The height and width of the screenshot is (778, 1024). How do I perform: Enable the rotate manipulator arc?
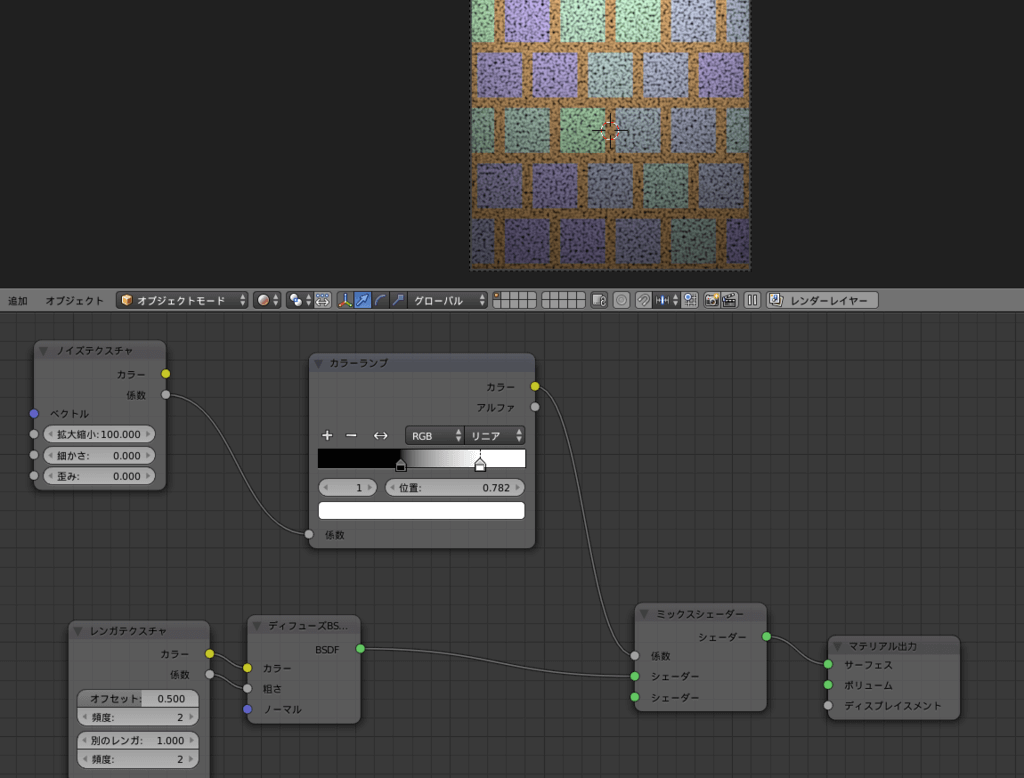380,300
